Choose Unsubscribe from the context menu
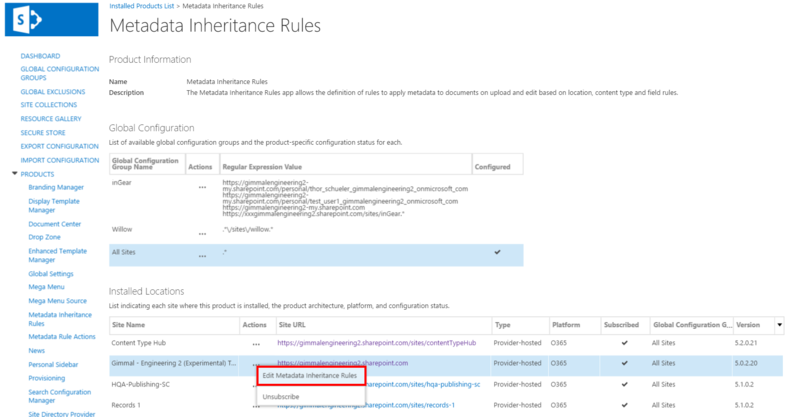The width and height of the screenshot is (800, 417). tap(281, 397)
